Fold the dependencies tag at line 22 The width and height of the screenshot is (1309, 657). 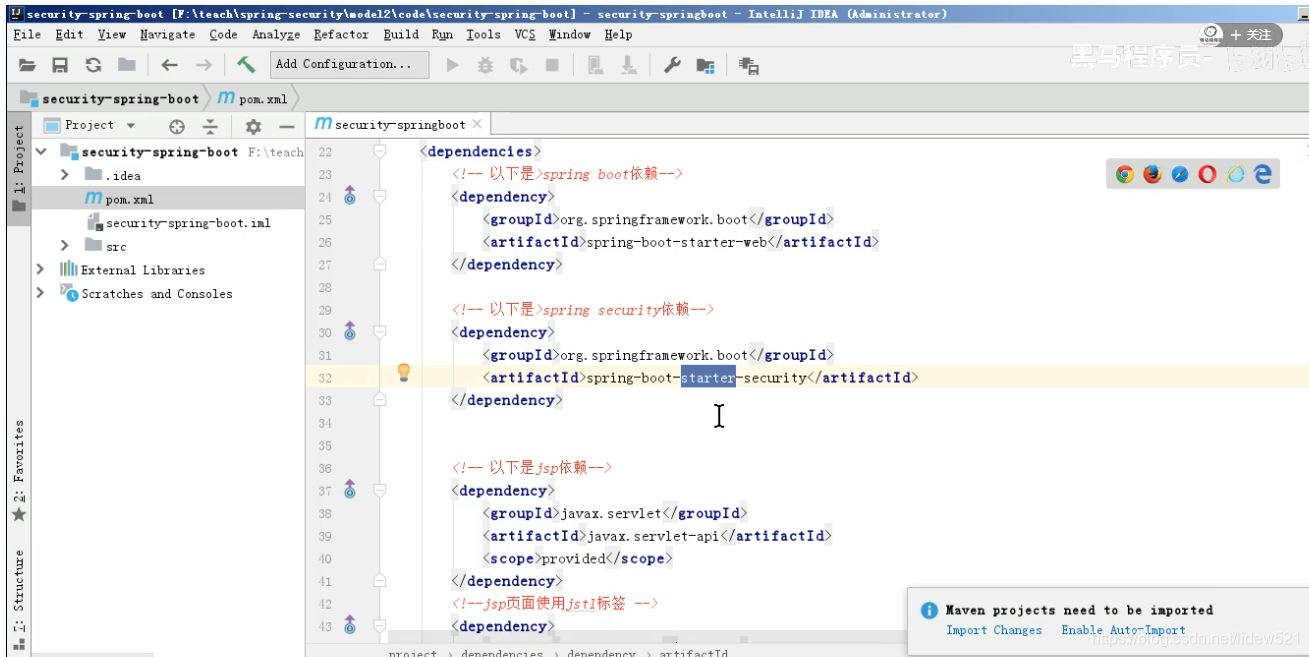click(379, 151)
